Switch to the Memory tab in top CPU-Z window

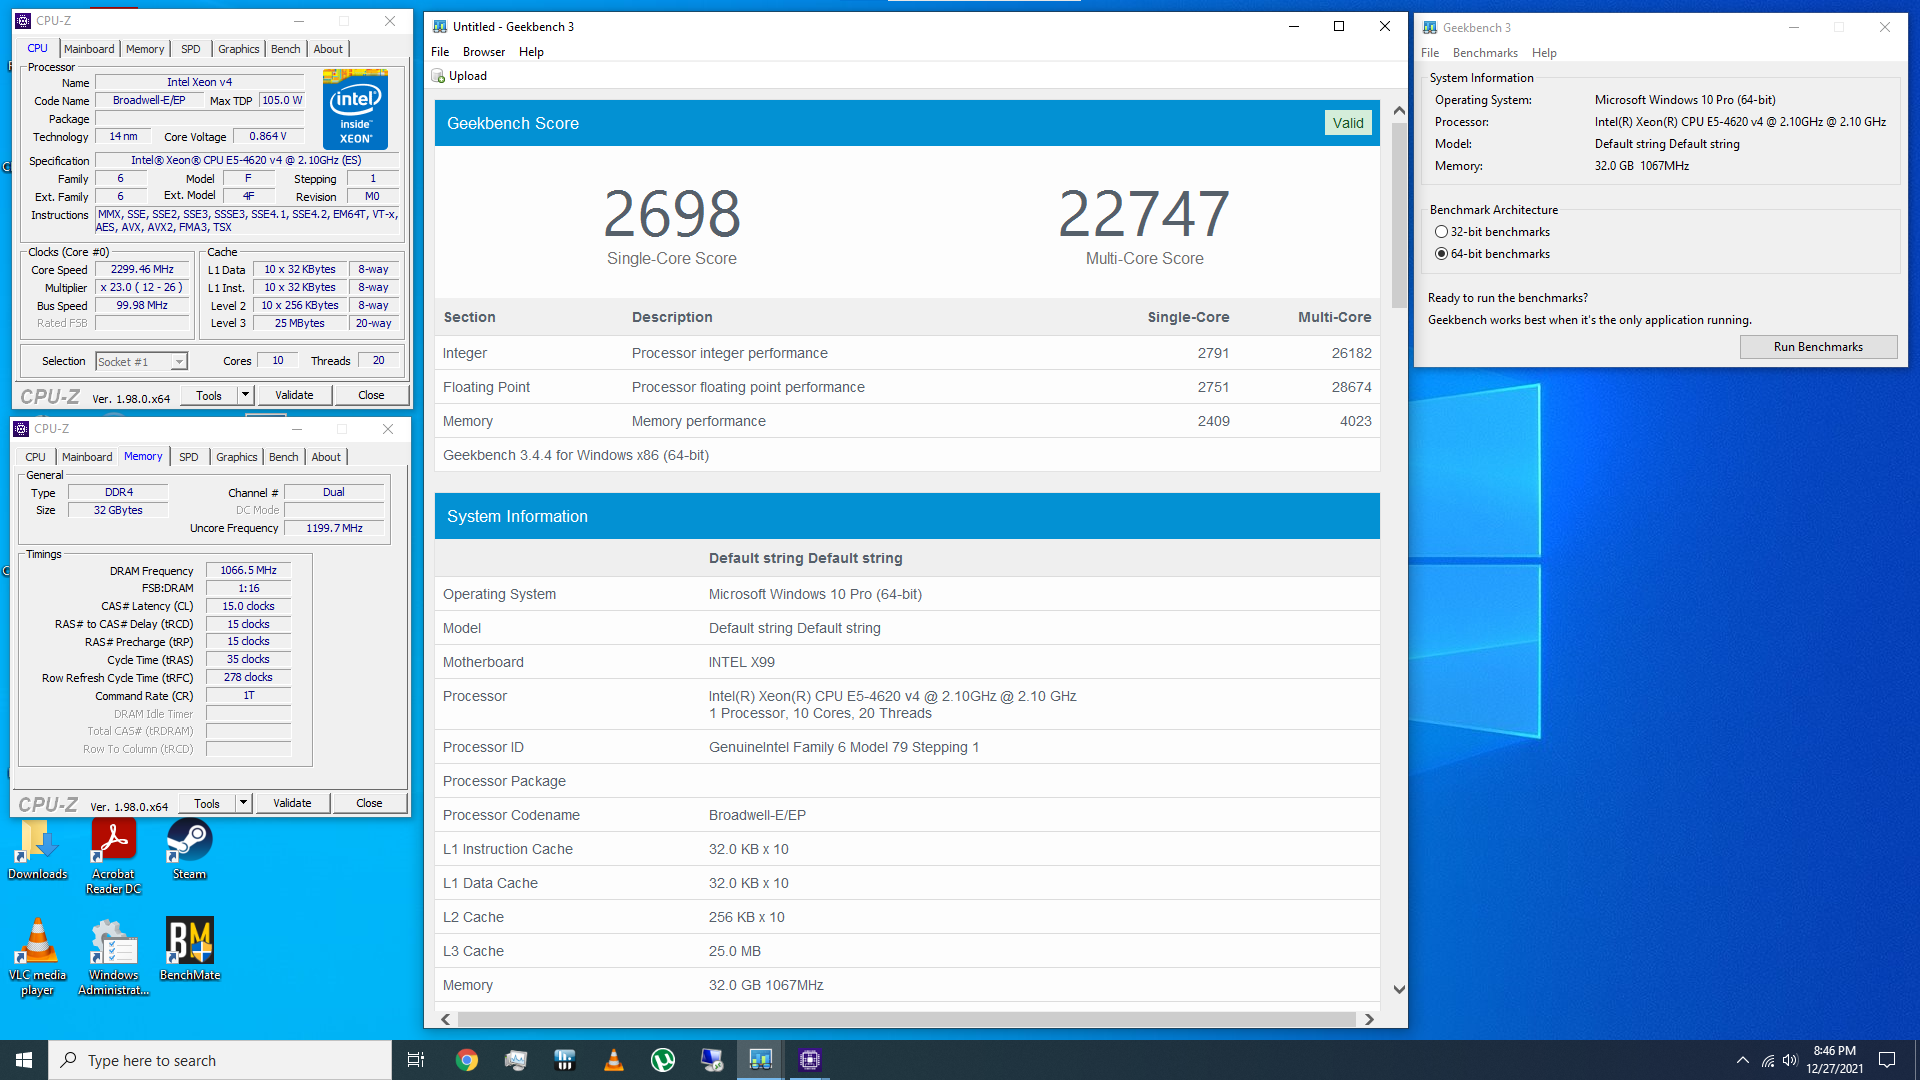(x=145, y=49)
